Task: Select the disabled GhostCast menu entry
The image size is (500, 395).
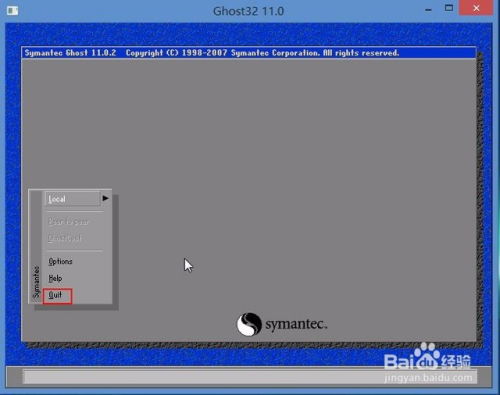Action: (65, 238)
